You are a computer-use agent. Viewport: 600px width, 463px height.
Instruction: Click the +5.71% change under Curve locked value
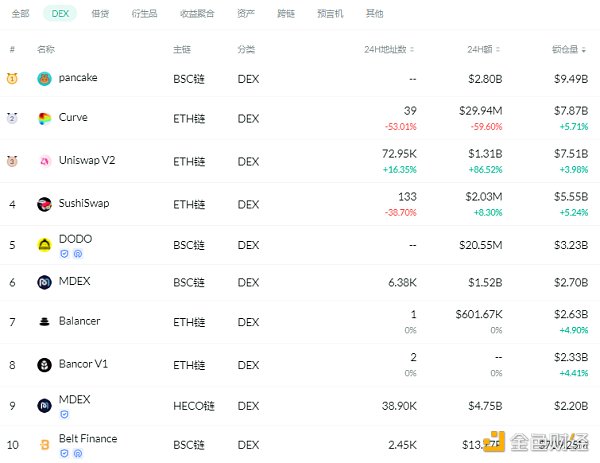pos(574,127)
